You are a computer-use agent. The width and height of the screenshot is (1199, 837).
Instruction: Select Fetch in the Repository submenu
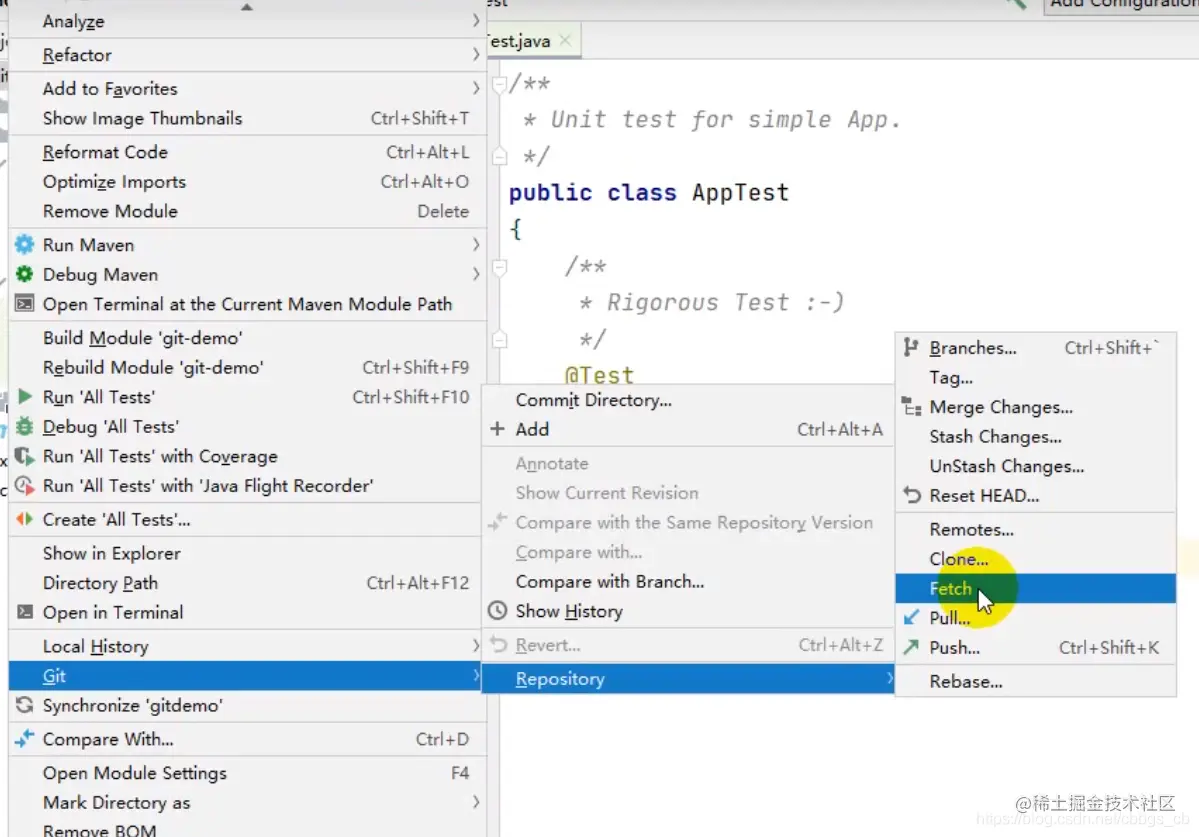coord(1035,589)
